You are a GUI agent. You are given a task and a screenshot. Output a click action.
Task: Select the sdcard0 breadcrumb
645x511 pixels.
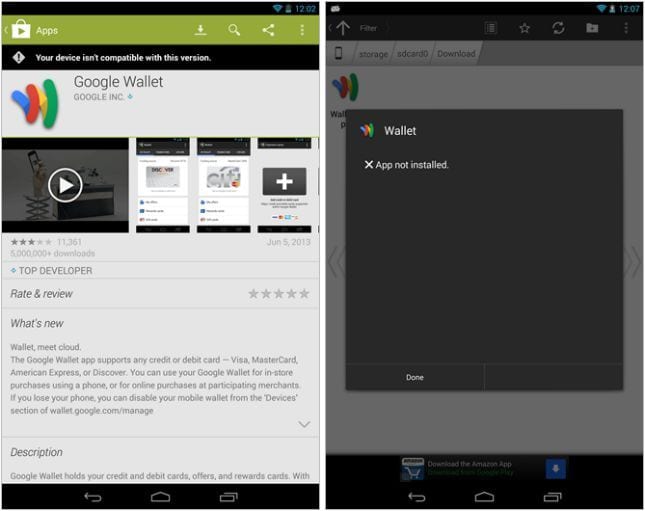(413, 54)
